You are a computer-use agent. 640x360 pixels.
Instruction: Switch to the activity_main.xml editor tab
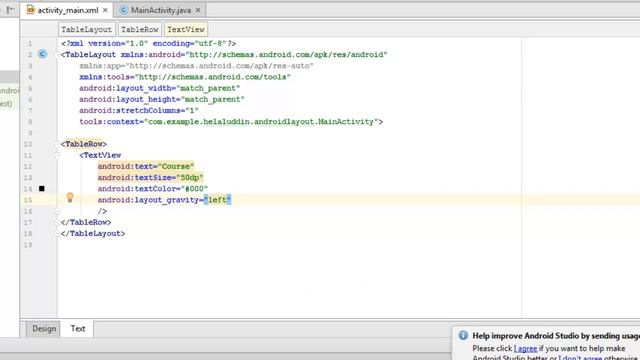67,10
